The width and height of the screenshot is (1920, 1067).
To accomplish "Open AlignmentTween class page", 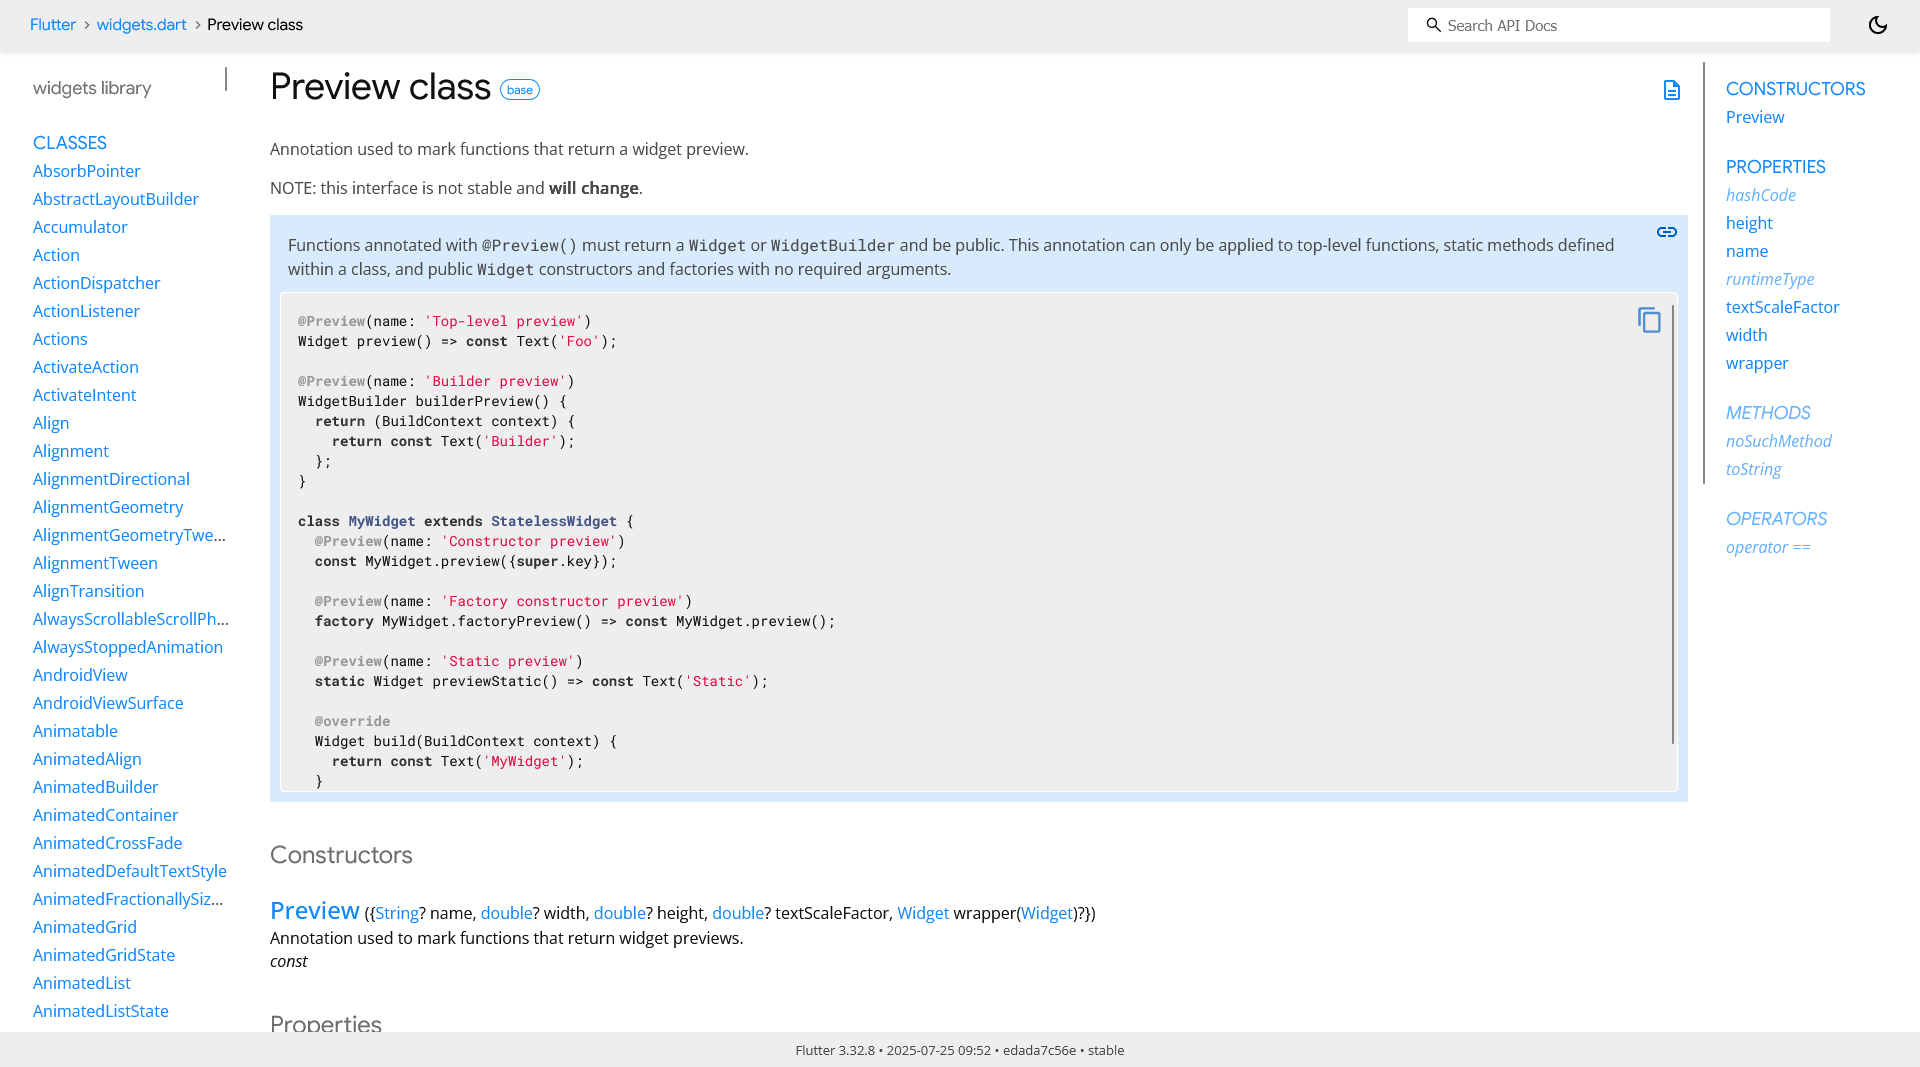I will click(95, 563).
